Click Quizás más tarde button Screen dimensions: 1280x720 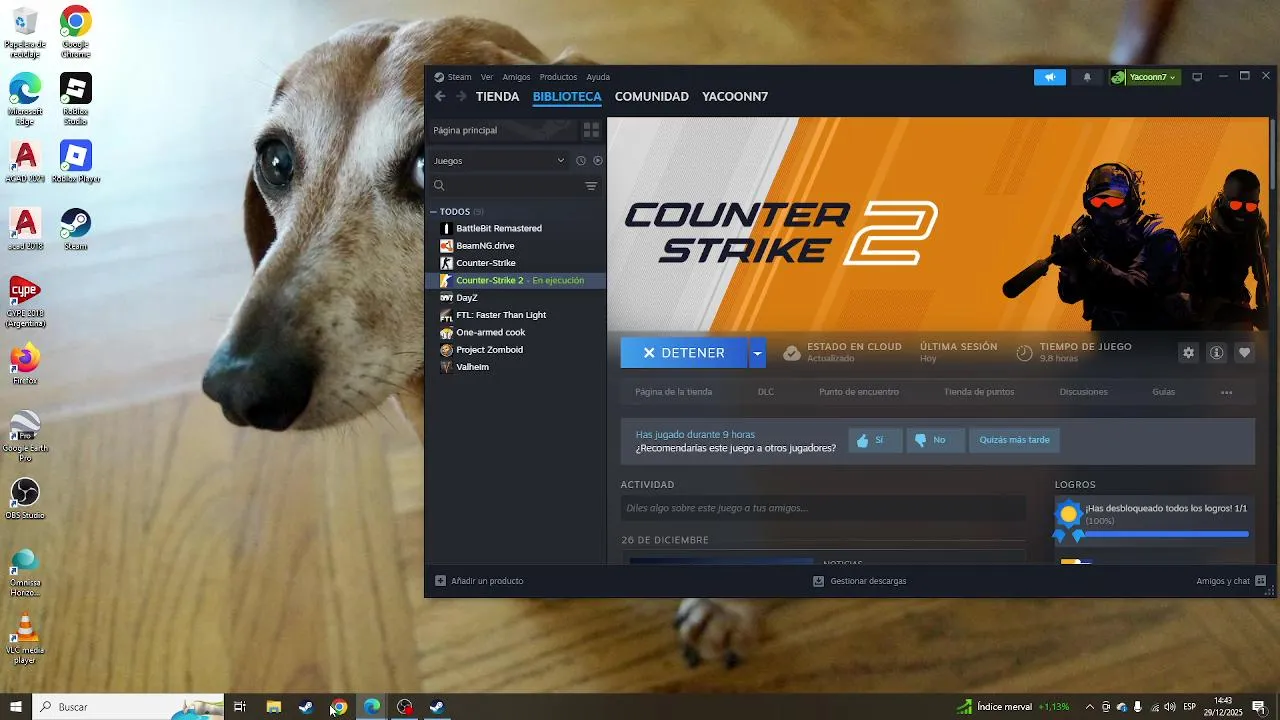pyautogui.click(x=1014, y=440)
